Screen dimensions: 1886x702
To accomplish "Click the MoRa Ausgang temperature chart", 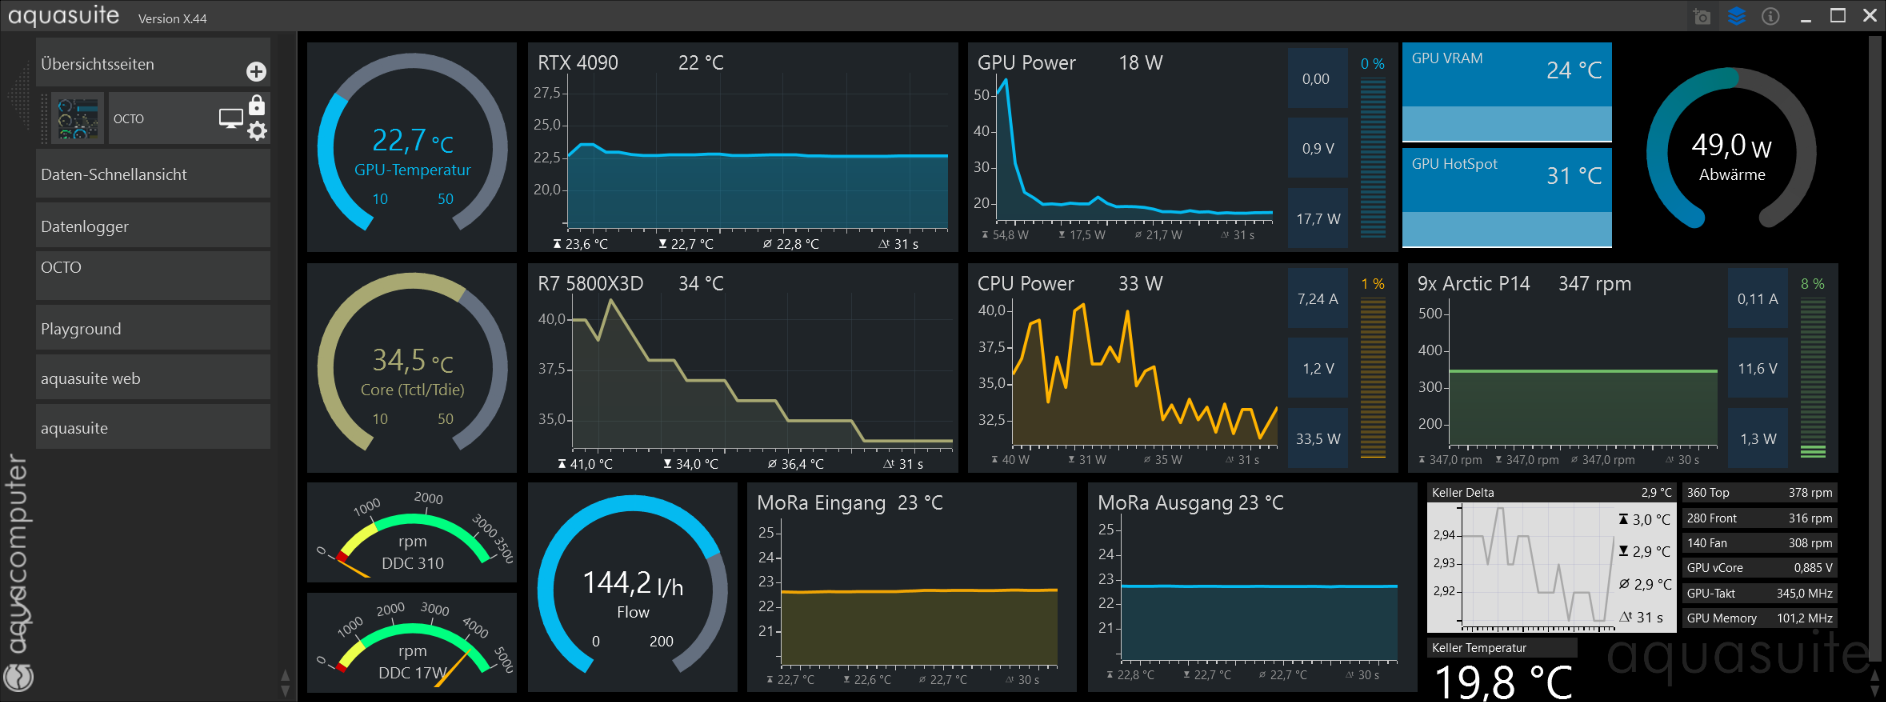I will (1252, 587).
